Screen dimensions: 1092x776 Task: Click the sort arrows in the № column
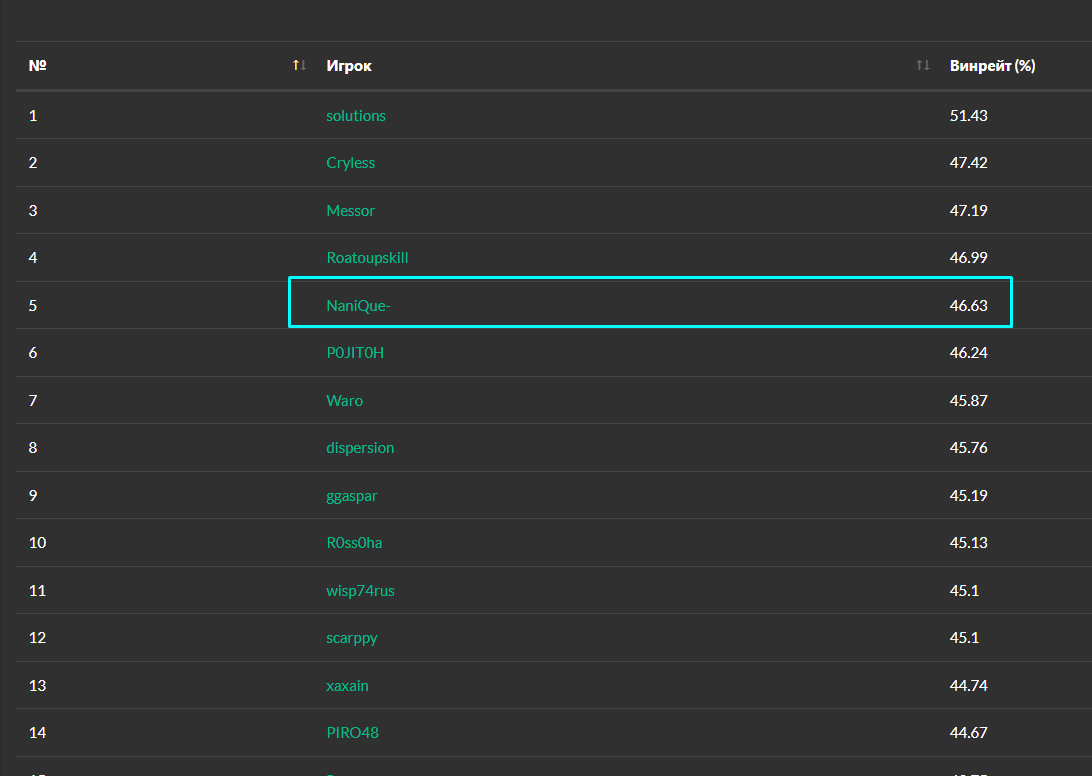pyautogui.click(x=299, y=66)
